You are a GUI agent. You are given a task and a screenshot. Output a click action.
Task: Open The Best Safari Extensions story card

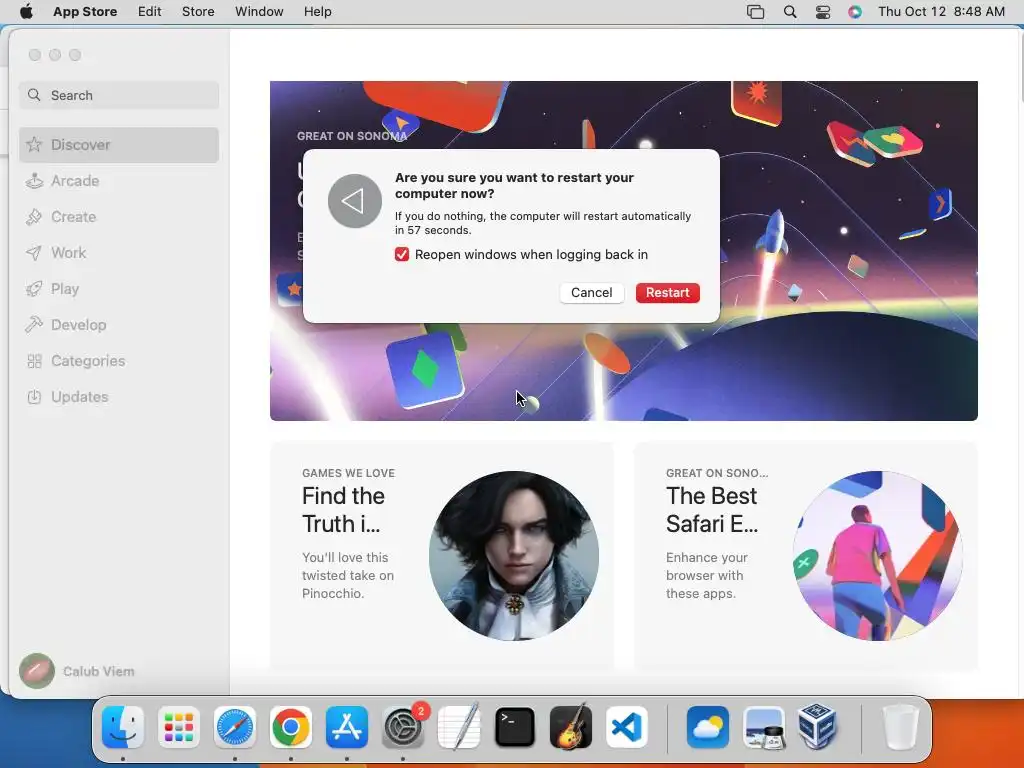pyautogui.click(x=806, y=556)
